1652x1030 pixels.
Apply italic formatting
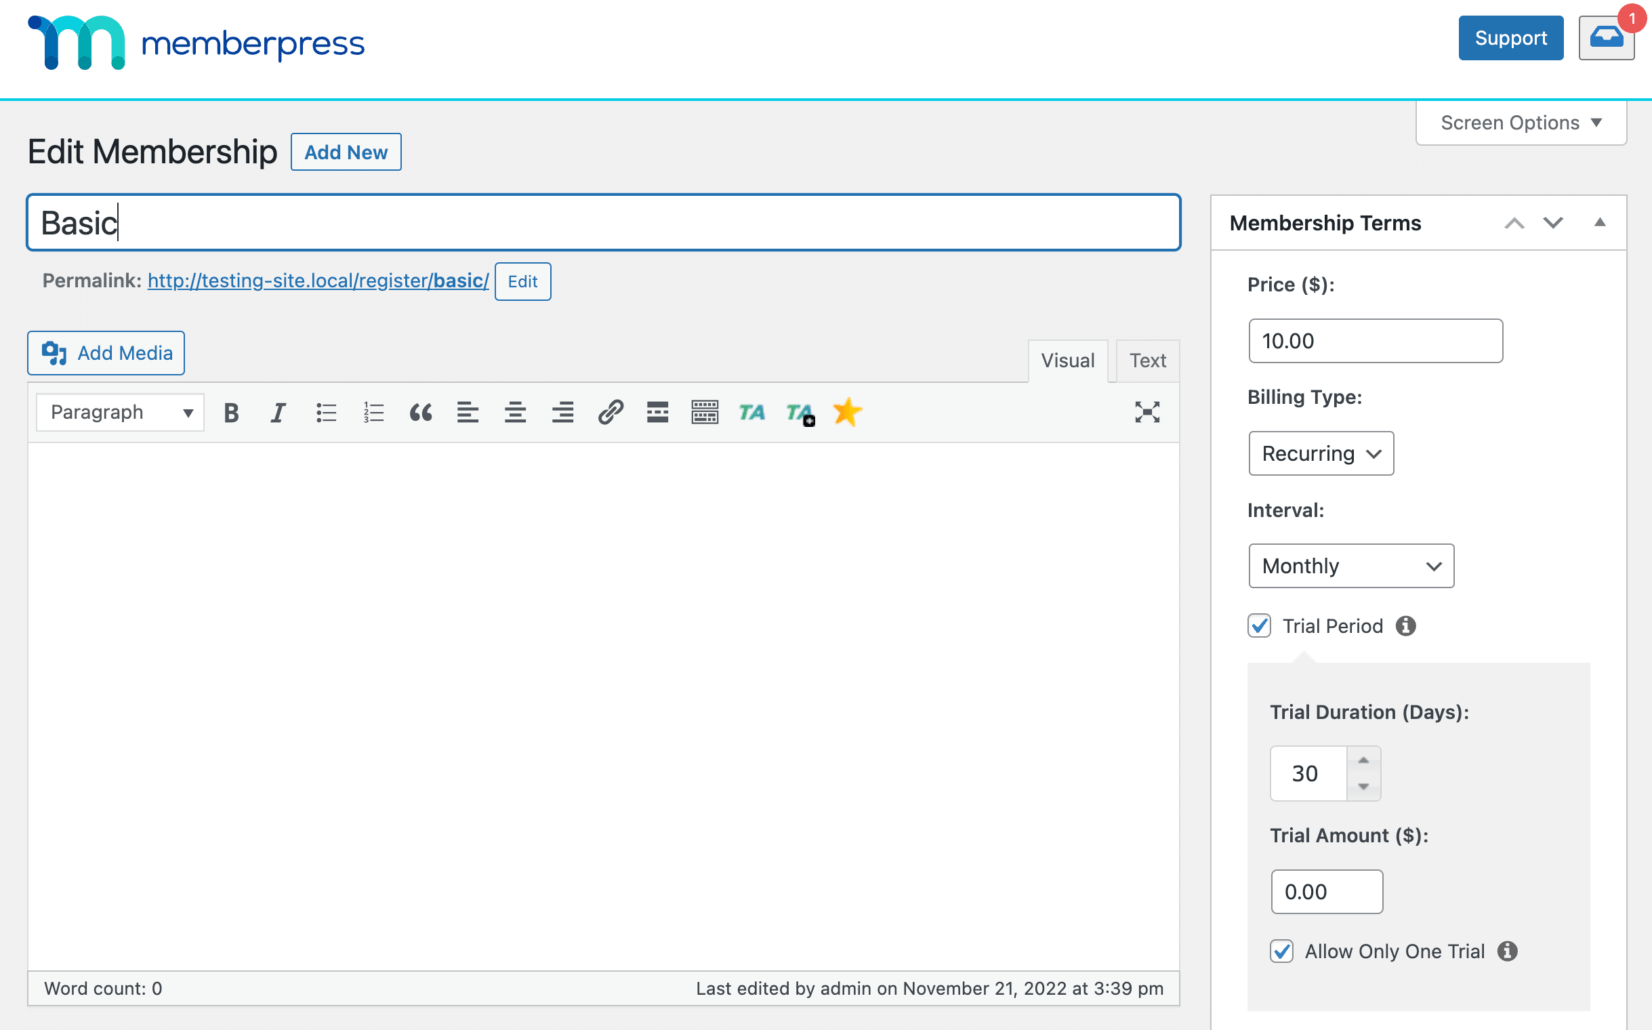[278, 412]
